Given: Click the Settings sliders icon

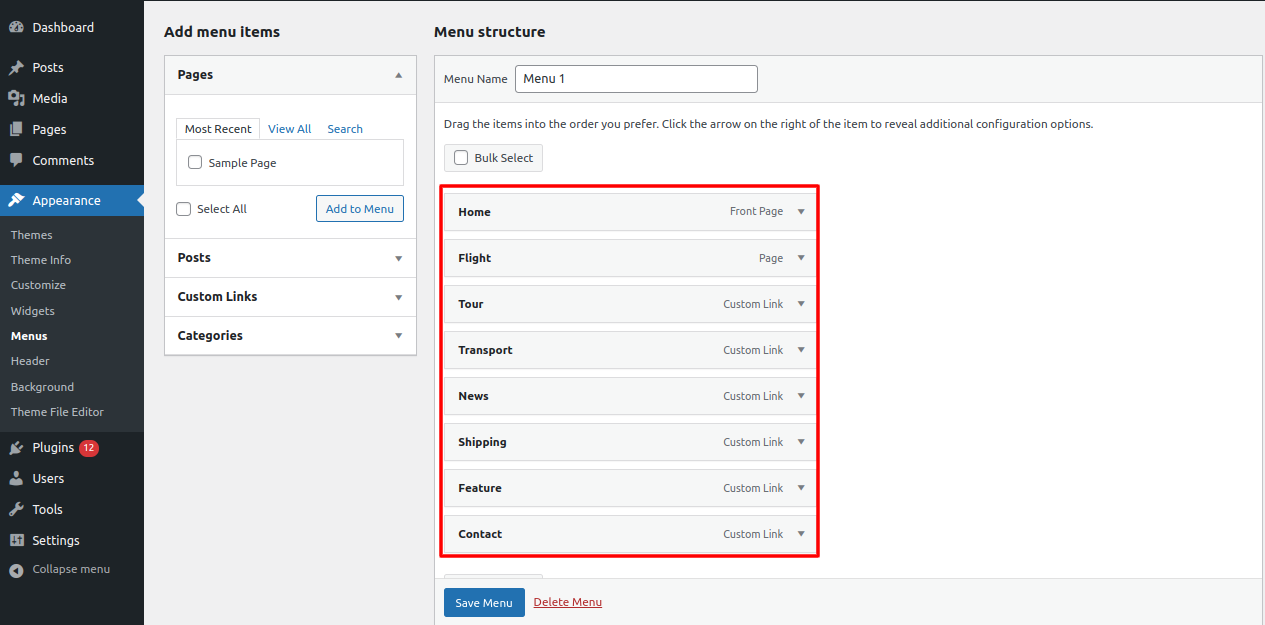Looking at the screenshot, I should pos(16,541).
